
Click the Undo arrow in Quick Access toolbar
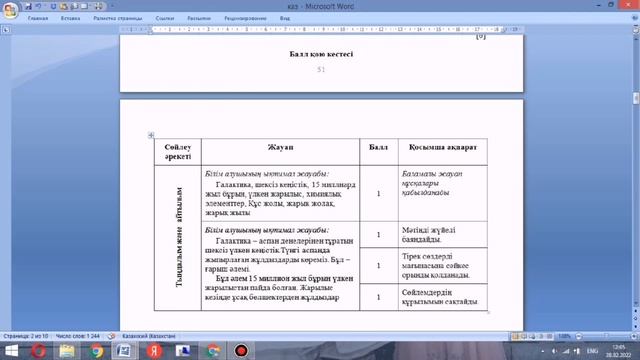pyautogui.click(x=38, y=7)
